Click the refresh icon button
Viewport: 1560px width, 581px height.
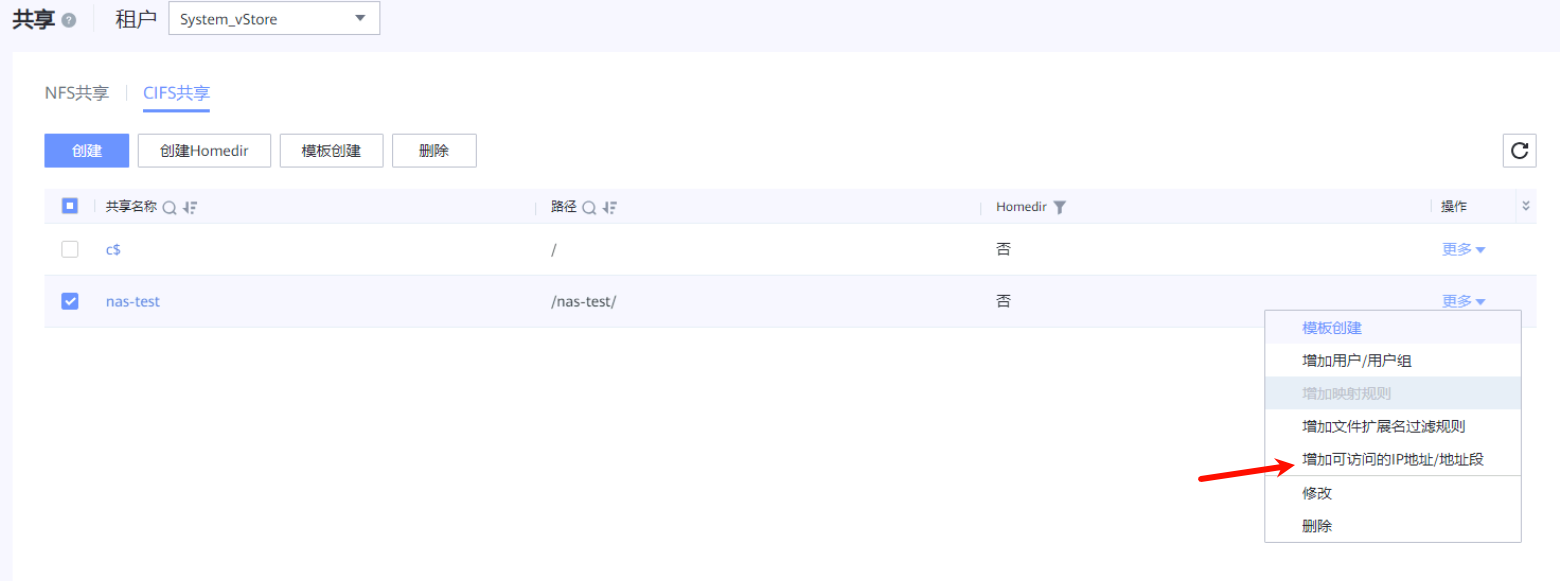pos(1519,151)
